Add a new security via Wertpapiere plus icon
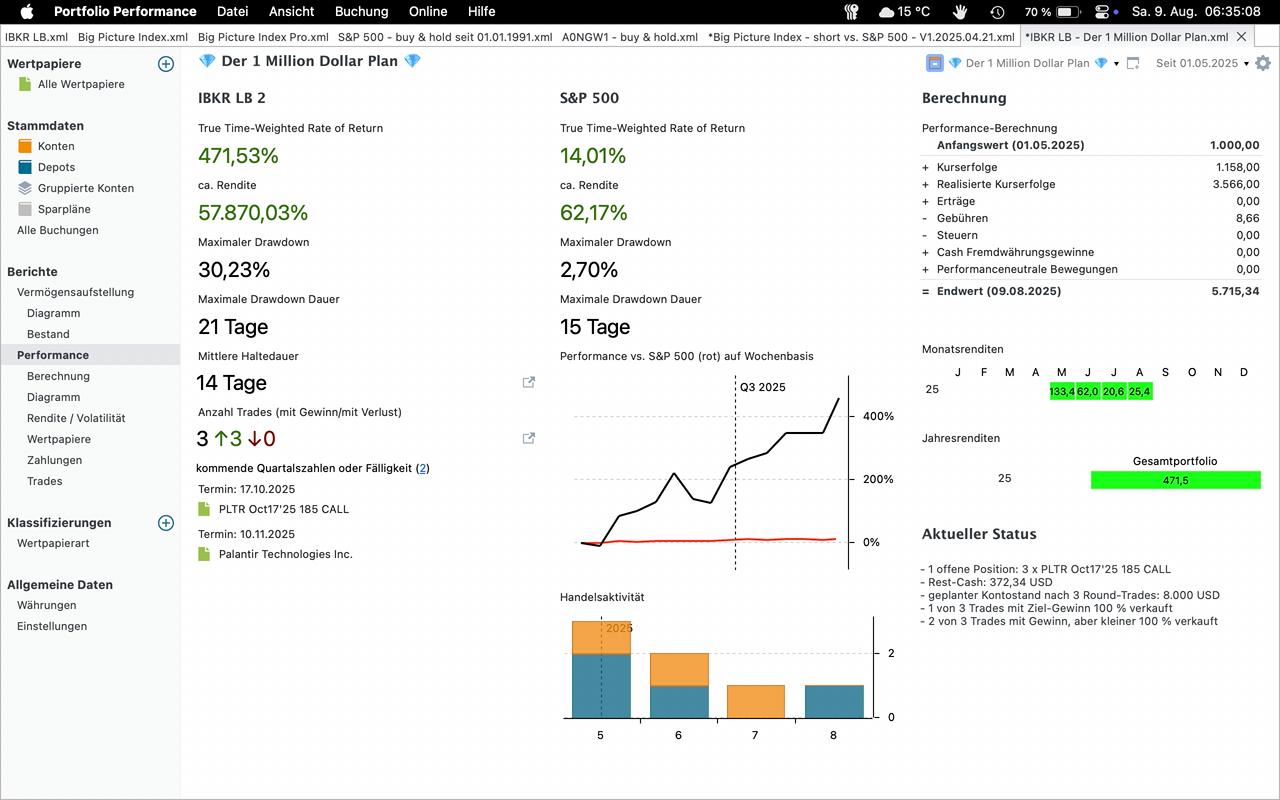The width and height of the screenshot is (1280, 800). click(166, 64)
